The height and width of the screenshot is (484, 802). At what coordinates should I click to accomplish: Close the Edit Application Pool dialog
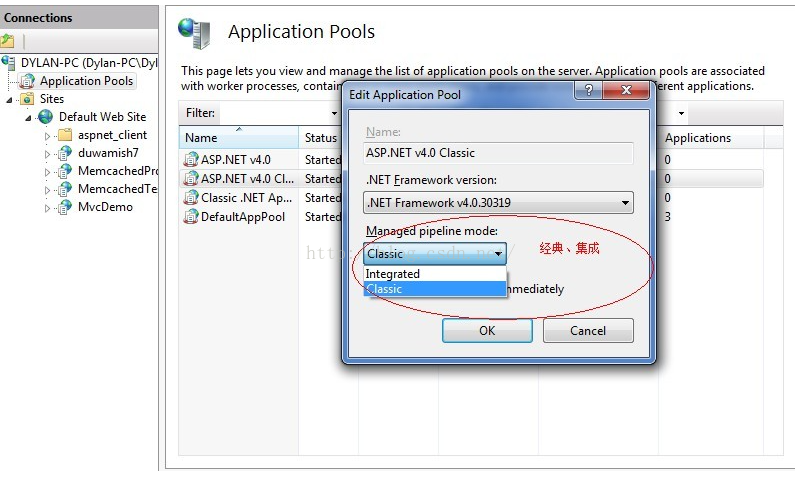(626, 91)
